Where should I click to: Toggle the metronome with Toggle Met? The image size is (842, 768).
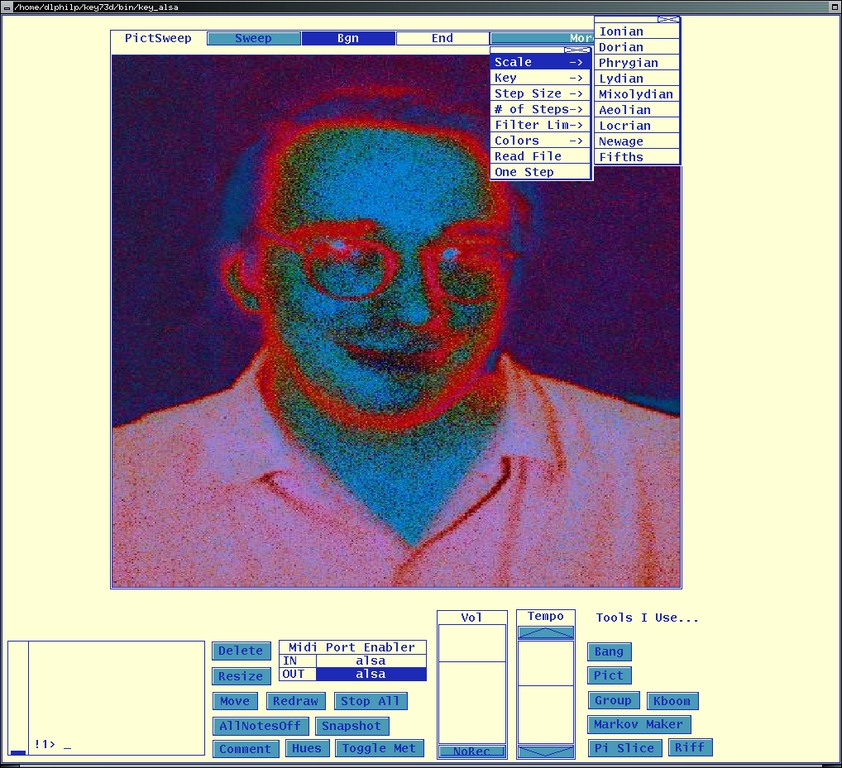[379, 748]
